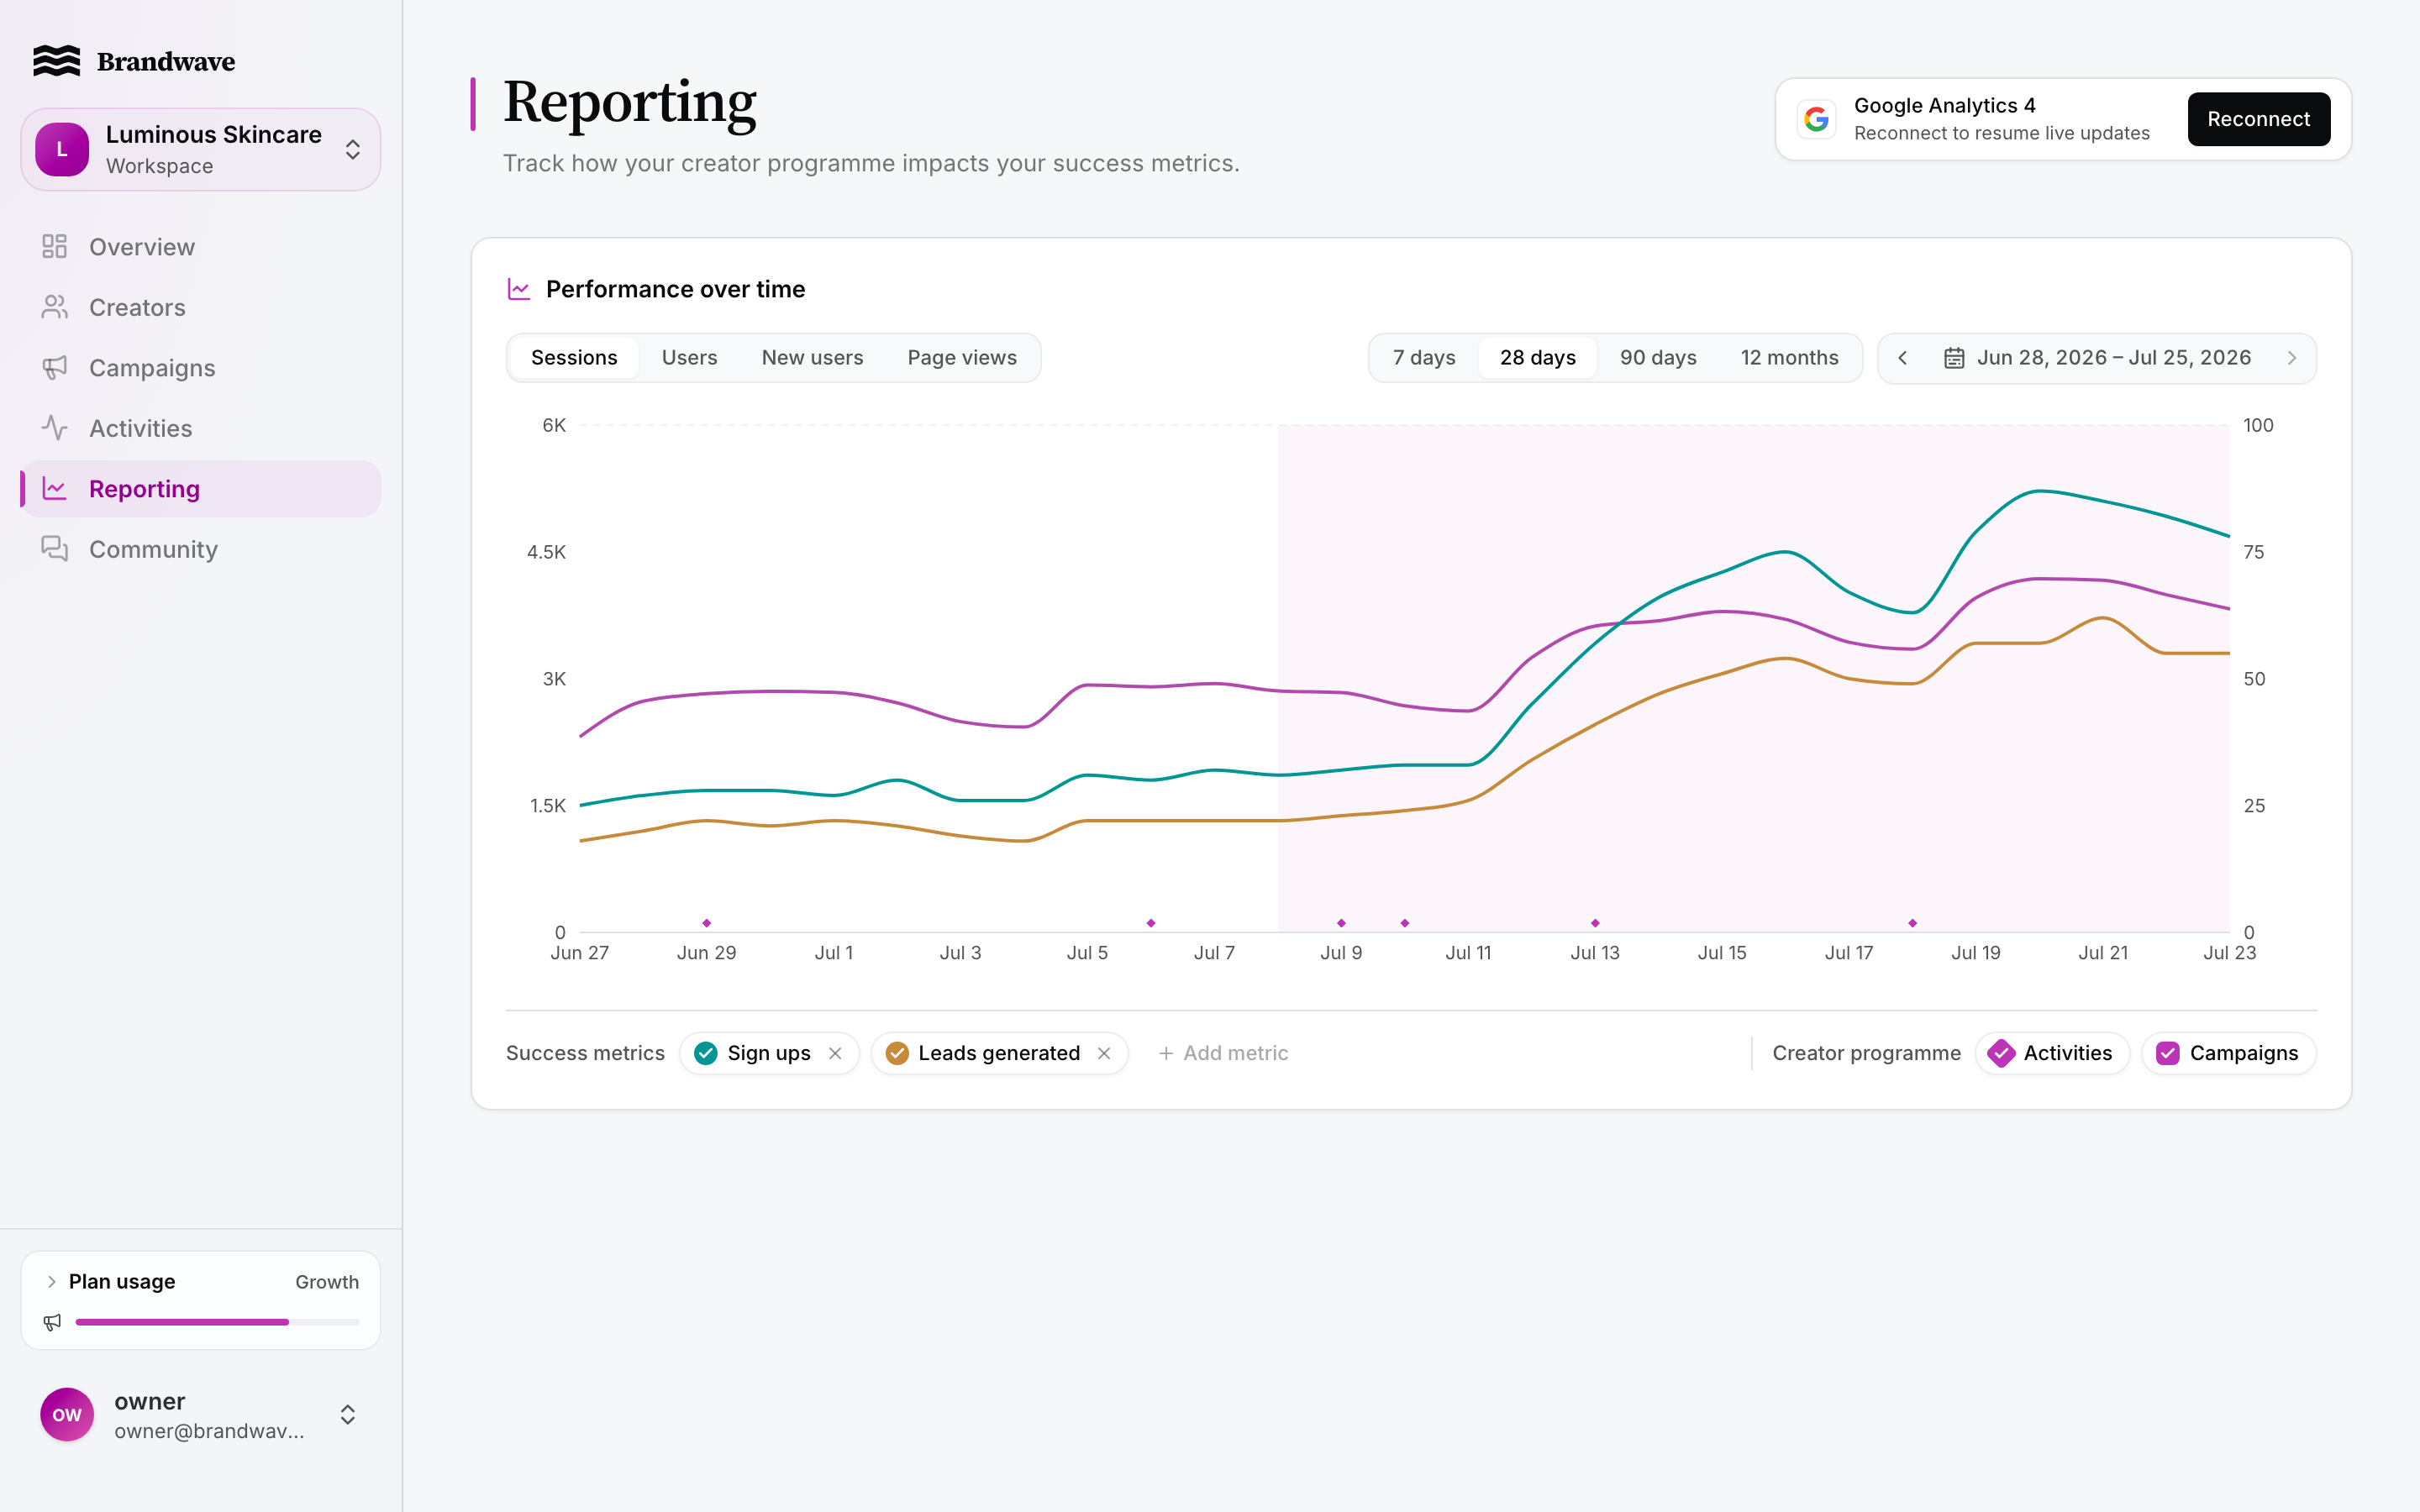The height and width of the screenshot is (1512, 2420).
Task: Click the plan usage megaphone icon
Action: [x=52, y=1322]
